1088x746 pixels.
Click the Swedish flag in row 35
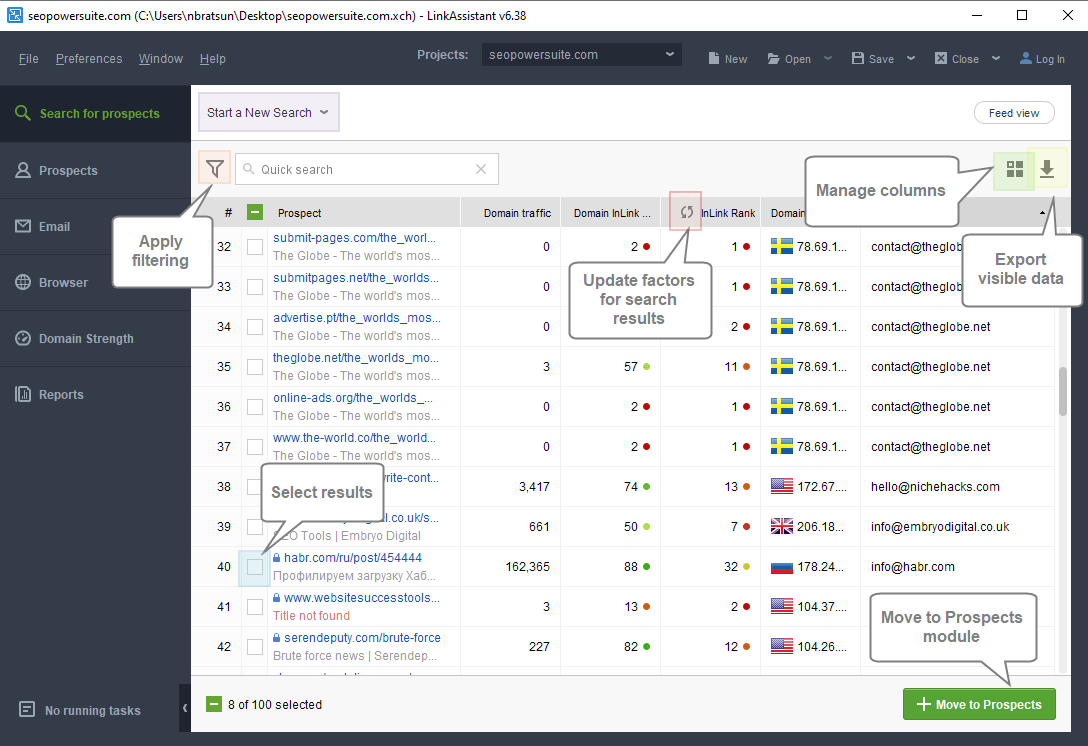(781, 366)
